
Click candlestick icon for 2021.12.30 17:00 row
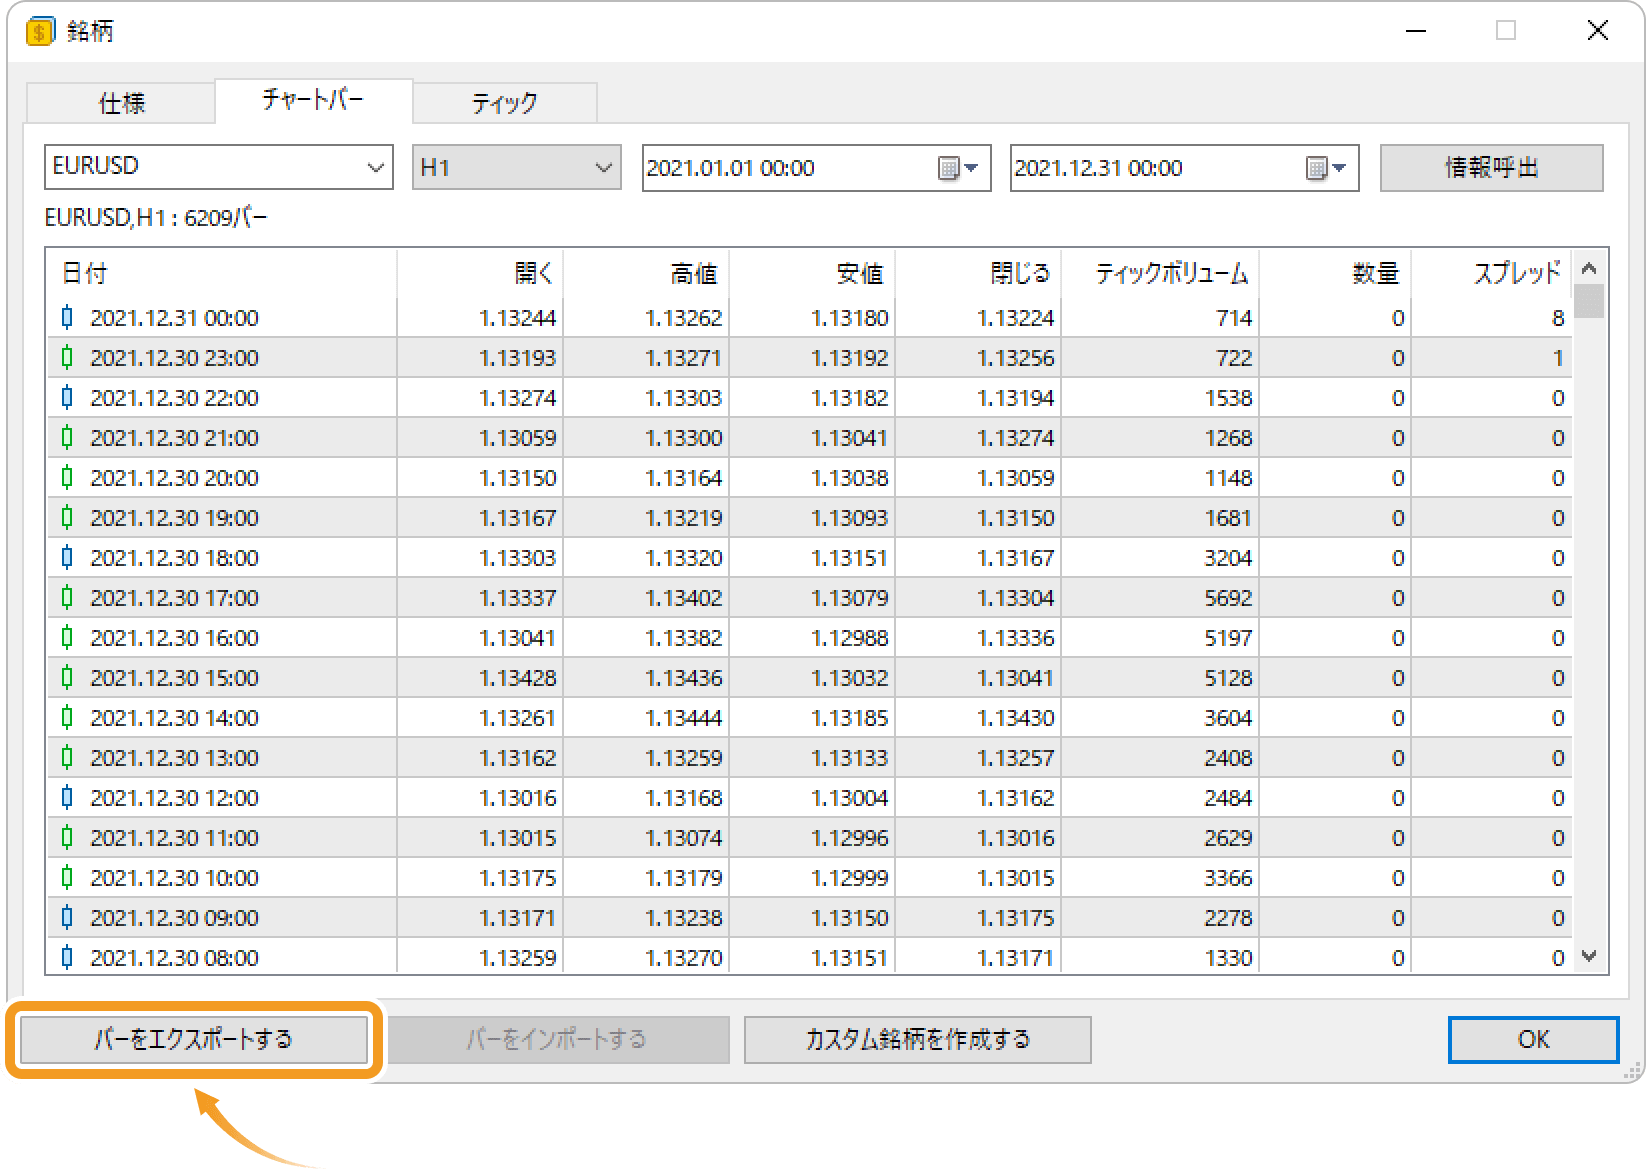point(67,598)
